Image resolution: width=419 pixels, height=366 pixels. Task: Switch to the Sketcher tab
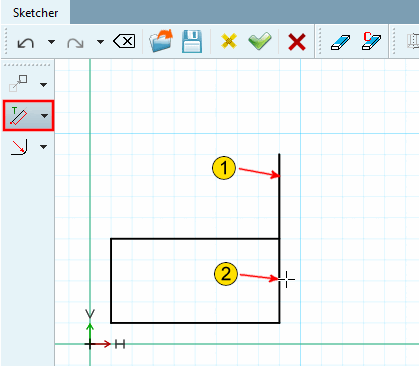tap(35, 13)
